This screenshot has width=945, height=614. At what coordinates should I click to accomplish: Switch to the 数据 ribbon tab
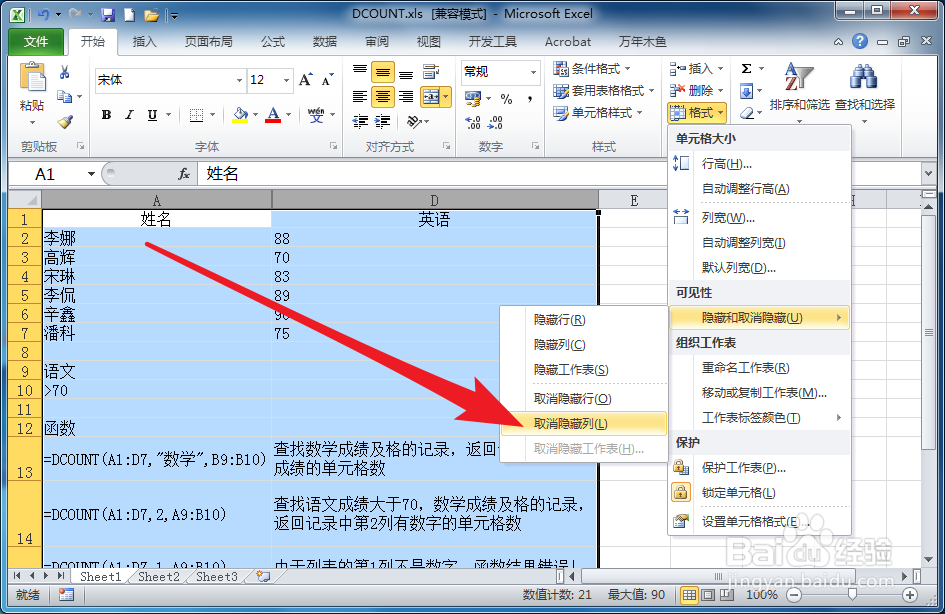(325, 42)
